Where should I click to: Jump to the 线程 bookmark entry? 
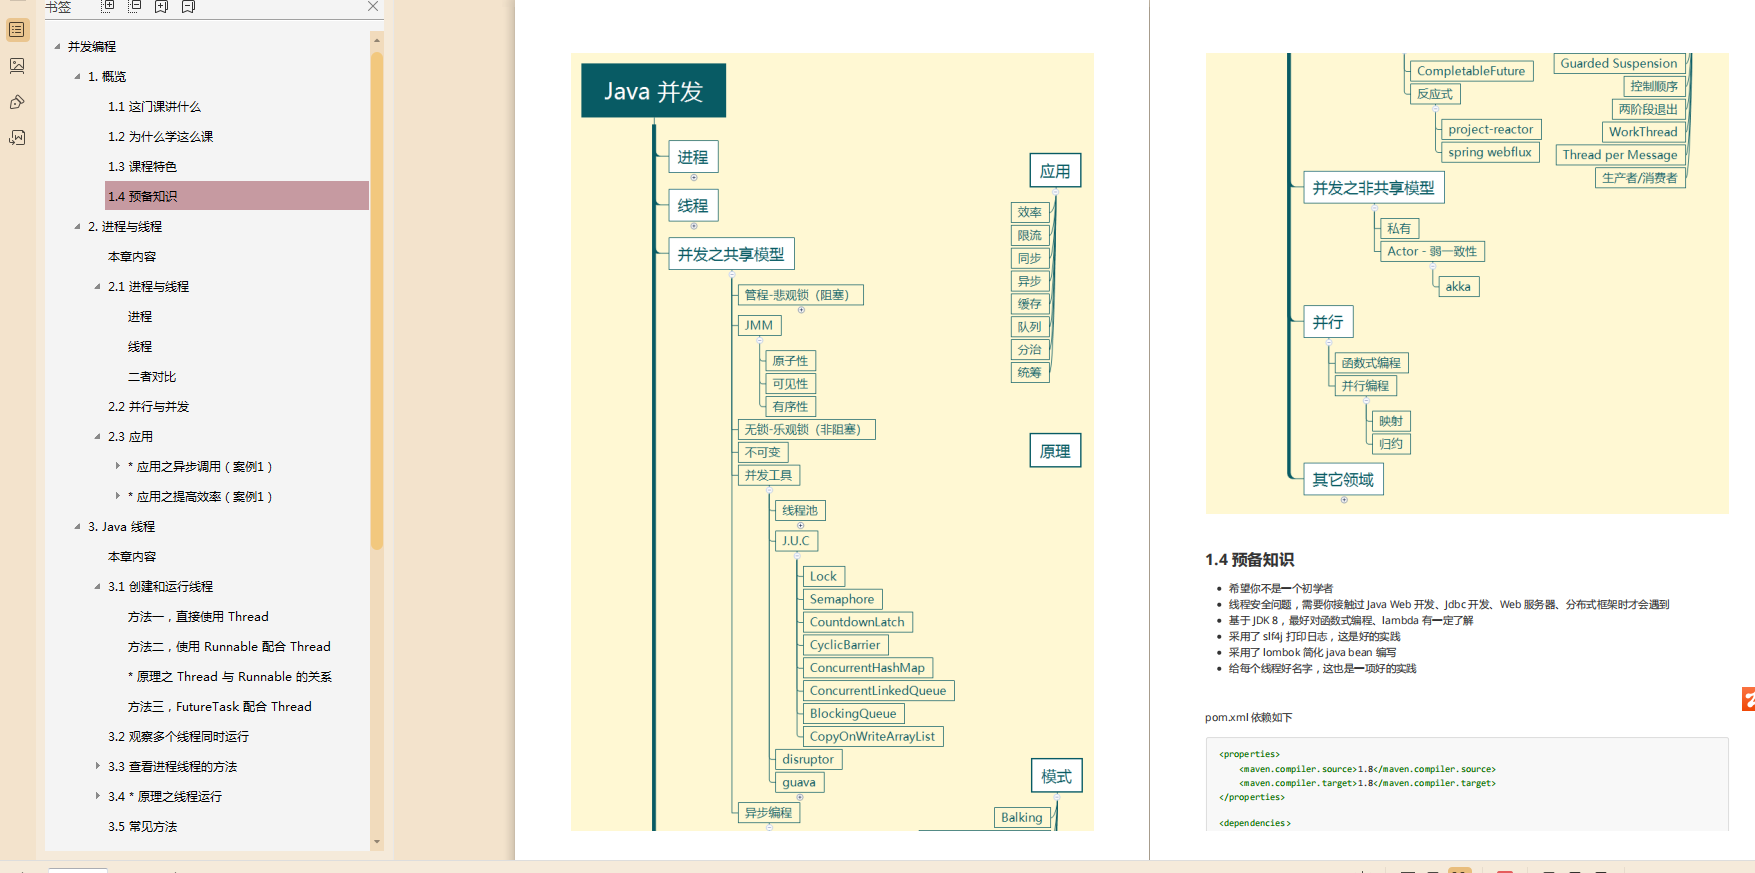point(140,346)
